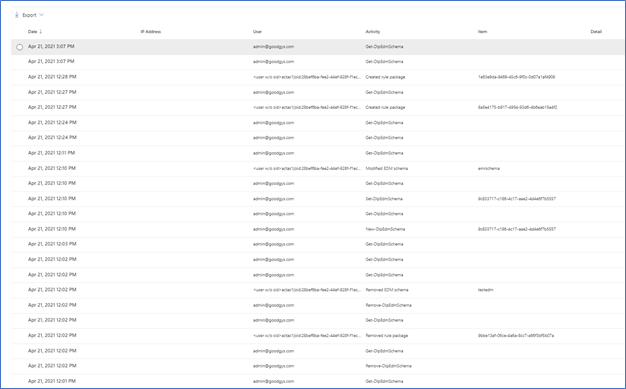Click the Activity column header
This screenshot has width=626, height=389.
pyautogui.click(x=372, y=32)
